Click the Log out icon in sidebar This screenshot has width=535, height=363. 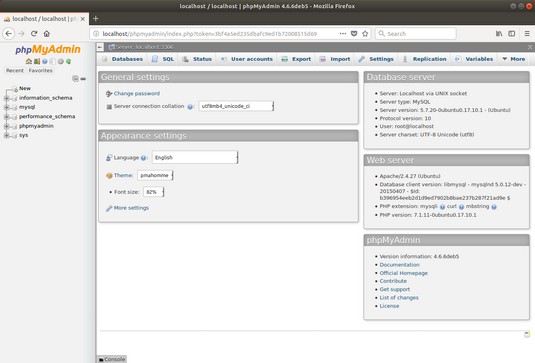tap(37, 61)
